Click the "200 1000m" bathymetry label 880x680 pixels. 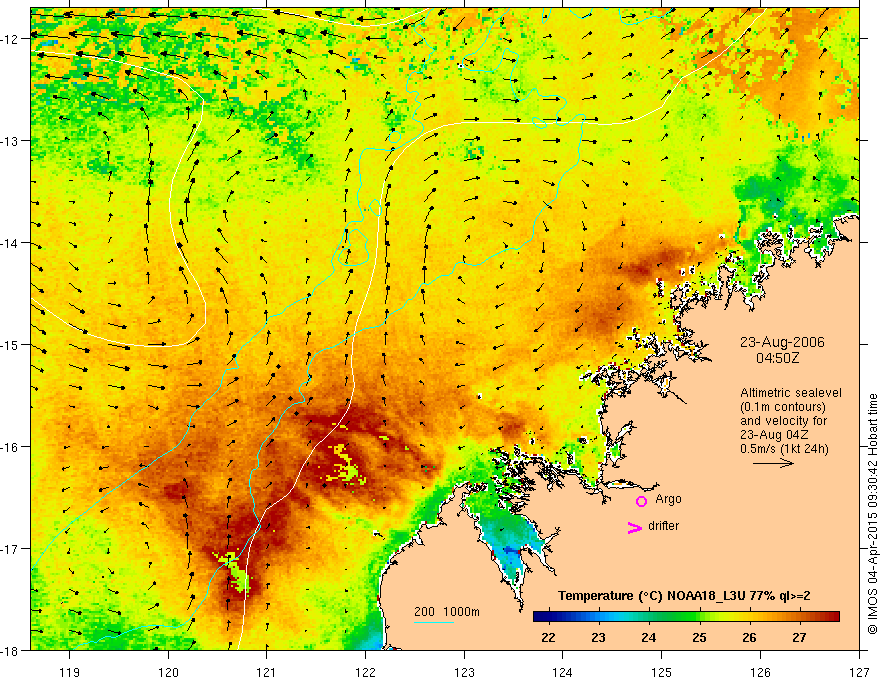click(x=447, y=612)
